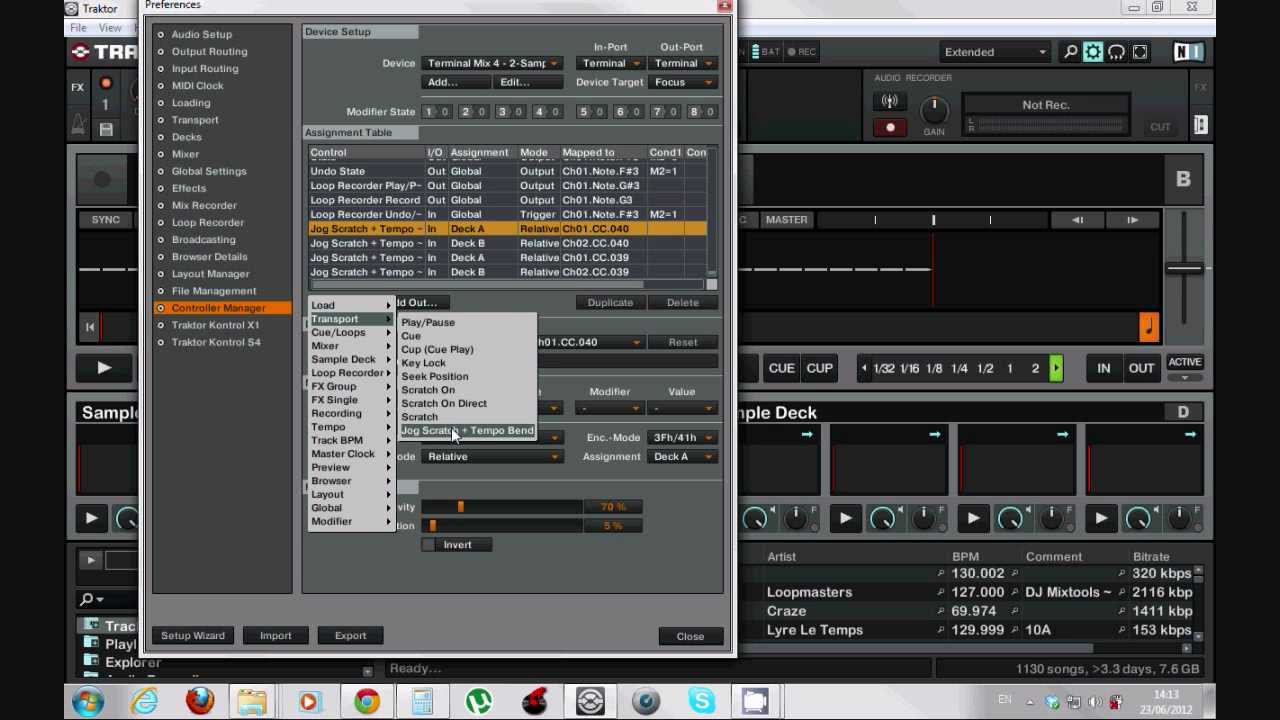
Task: Click the save snapshot disk icon under FX
Action: (x=106, y=129)
